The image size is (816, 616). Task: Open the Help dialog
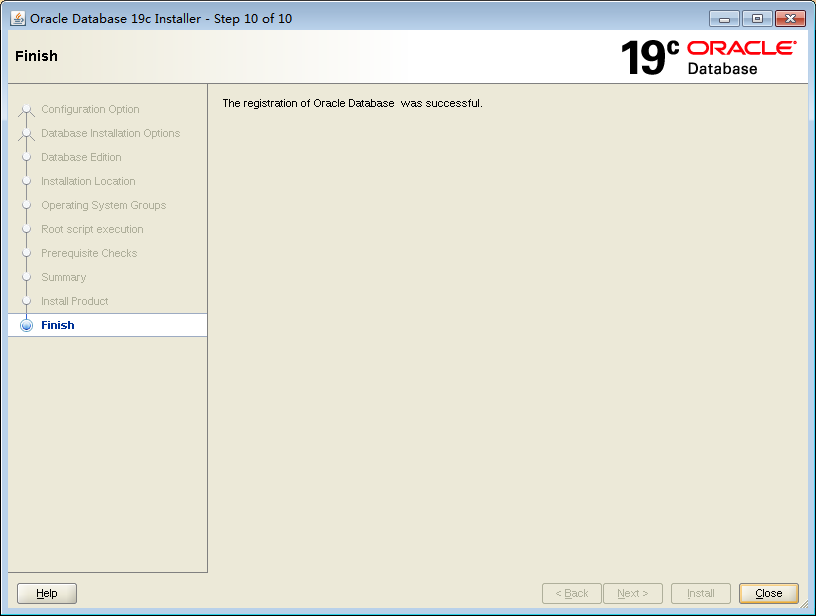(x=46, y=593)
